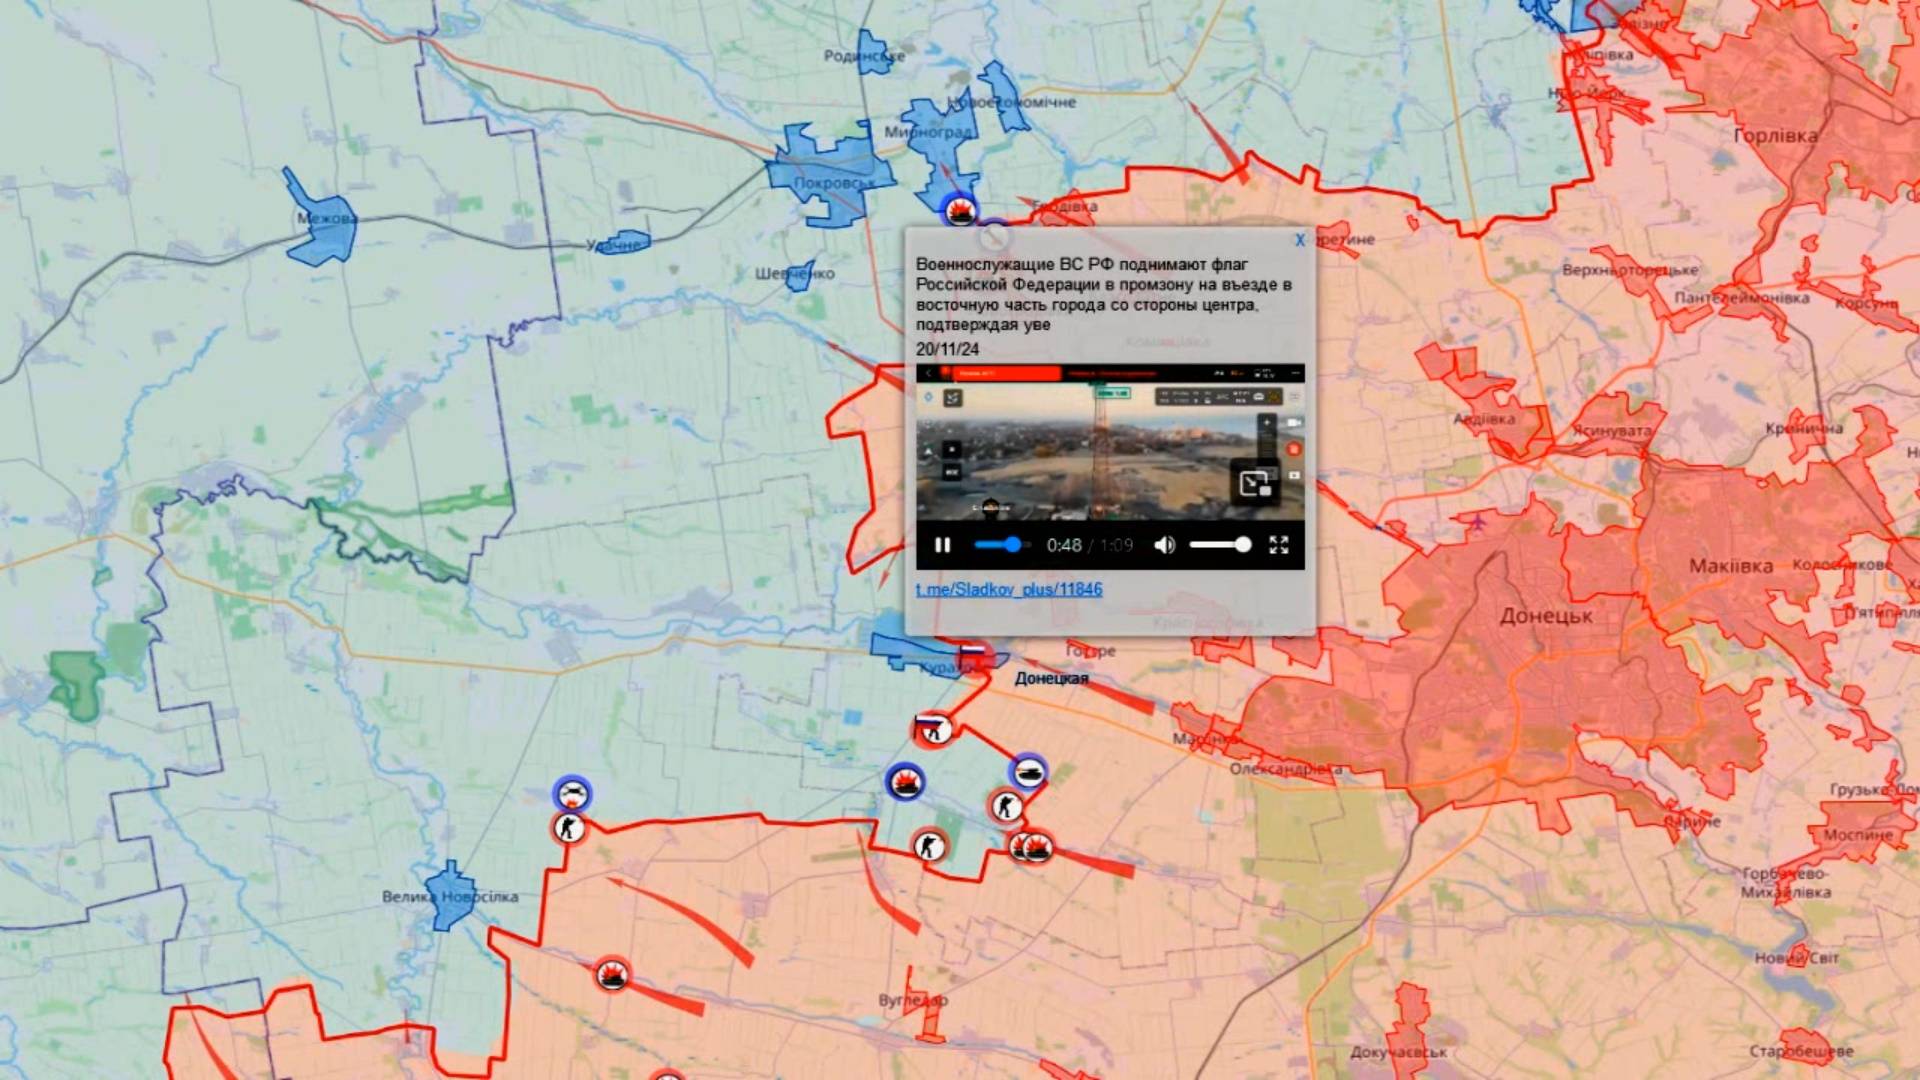Viewport: 1920px width, 1080px height.
Task: Pause the popup video playback
Action: (942, 545)
